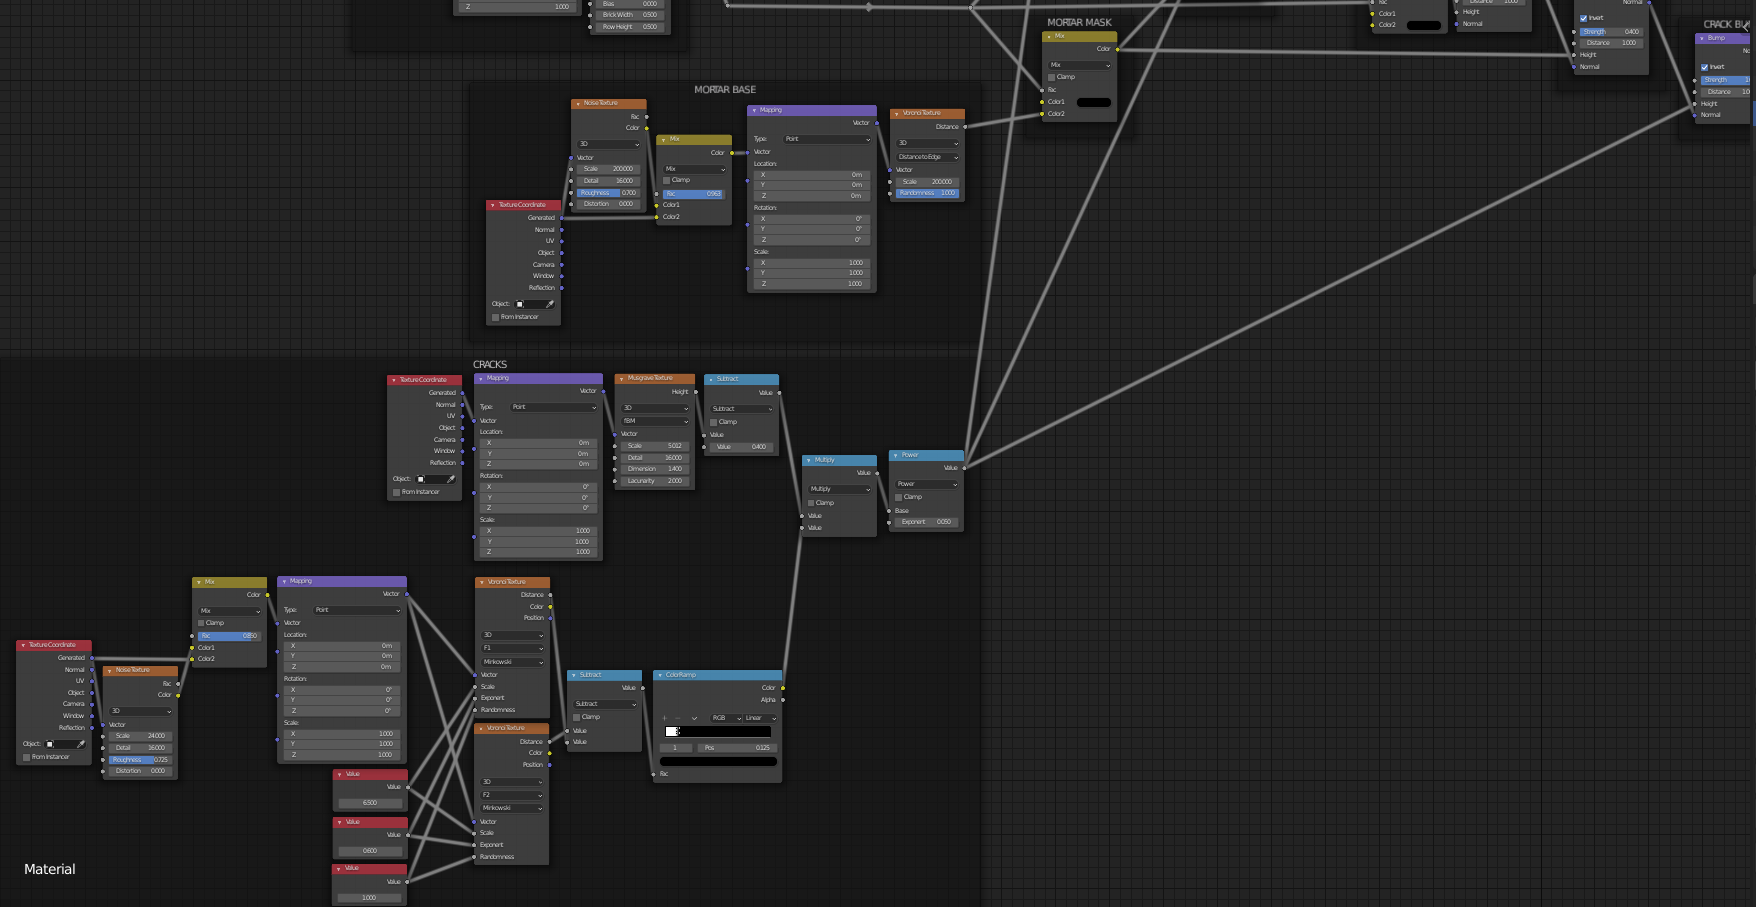Open the F1 feature dropdown in Voronoi Texture

[513, 648]
